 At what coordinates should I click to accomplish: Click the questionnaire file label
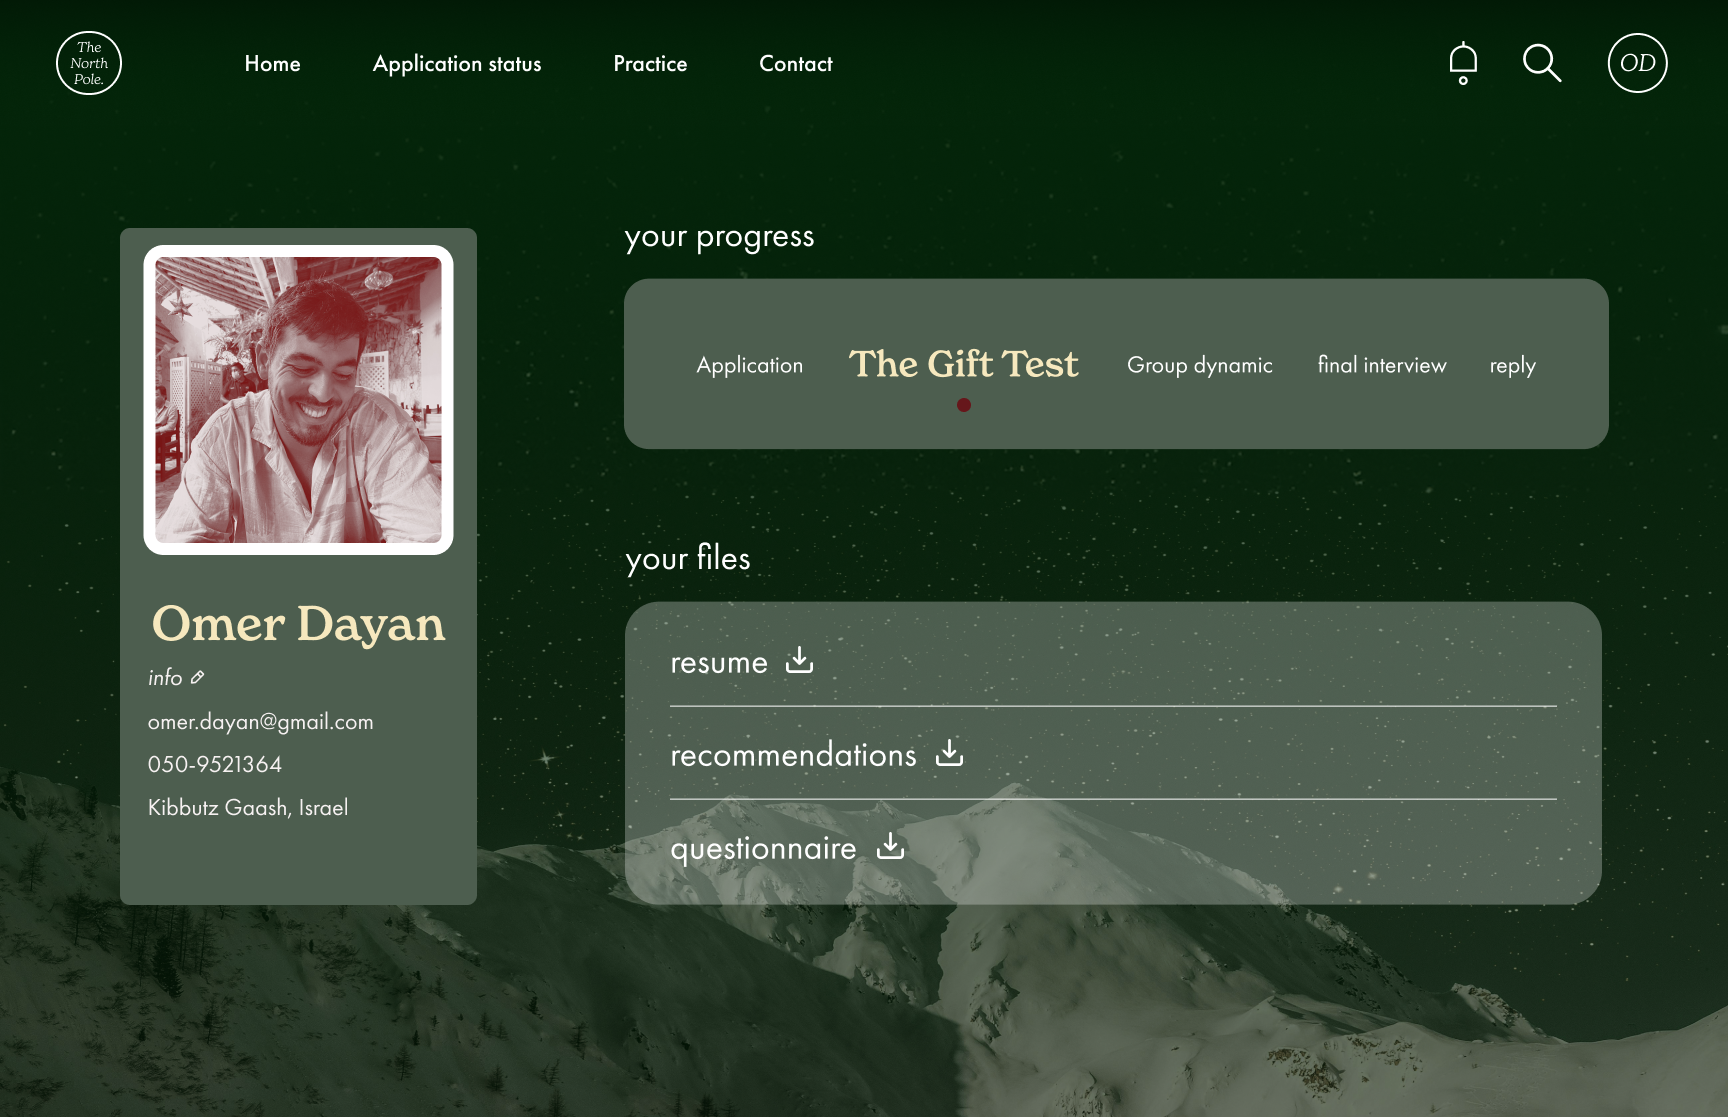(763, 849)
